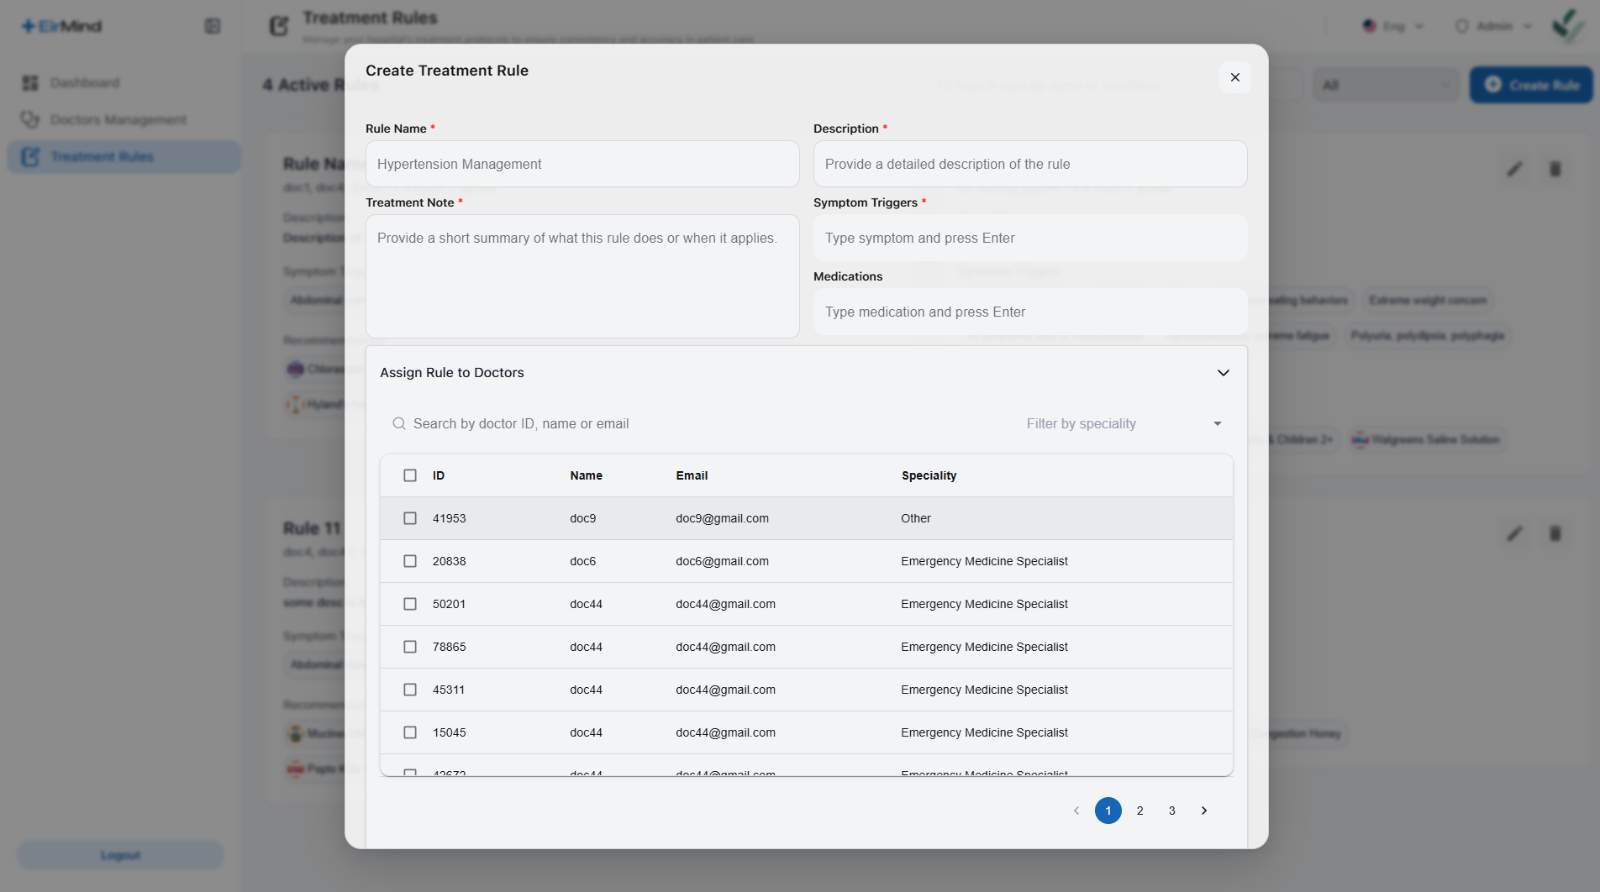Screen dimensions: 1600x892
Task: Open the Filter by speciality dropdown
Action: (1124, 424)
